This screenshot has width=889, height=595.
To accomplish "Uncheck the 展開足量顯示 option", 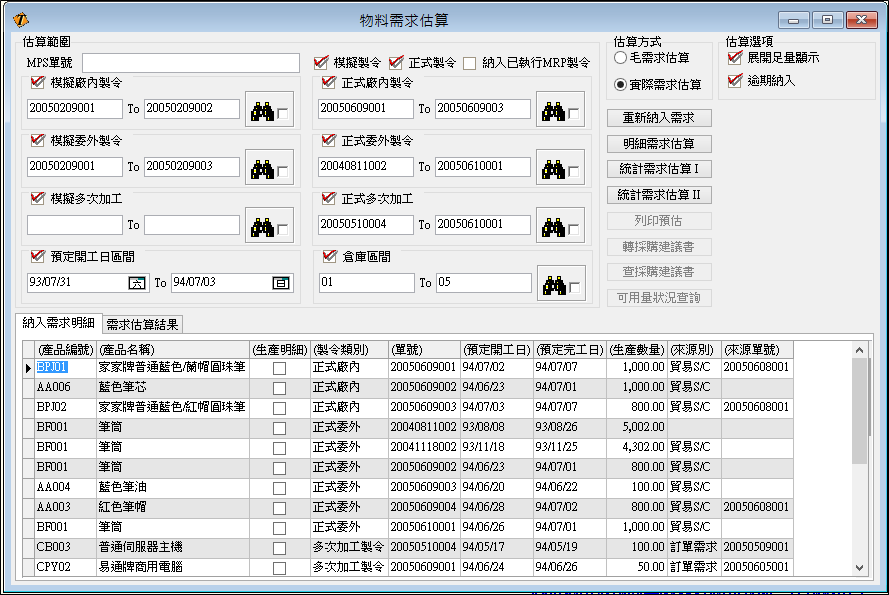I will pos(735,58).
